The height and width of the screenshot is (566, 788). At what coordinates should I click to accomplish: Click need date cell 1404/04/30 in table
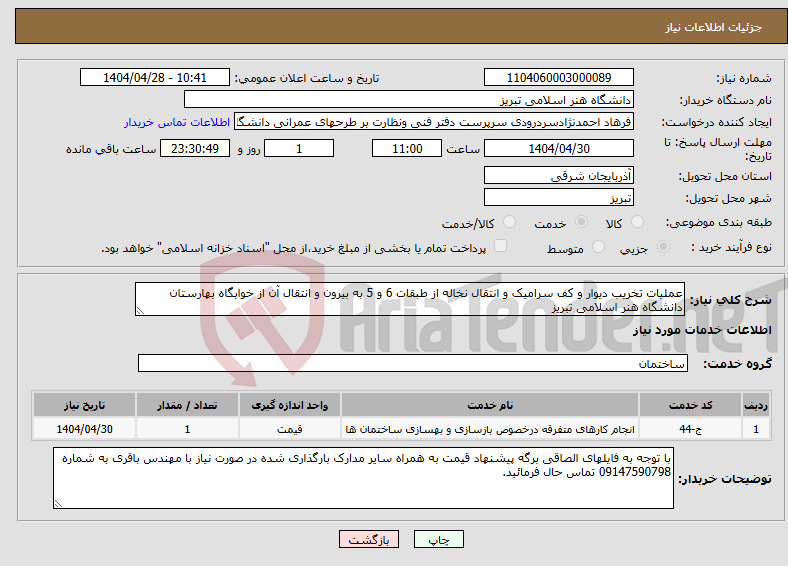(x=84, y=429)
